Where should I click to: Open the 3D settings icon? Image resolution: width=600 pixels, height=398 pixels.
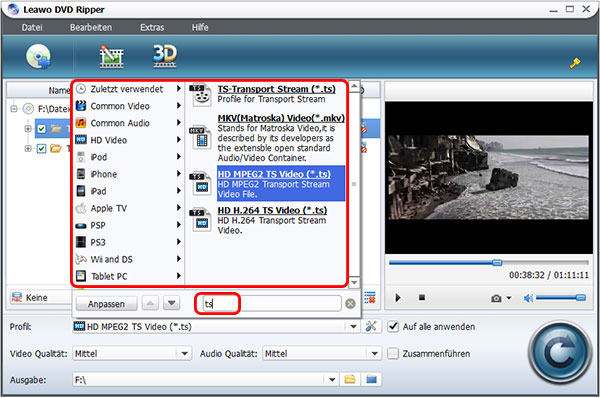(165, 56)
